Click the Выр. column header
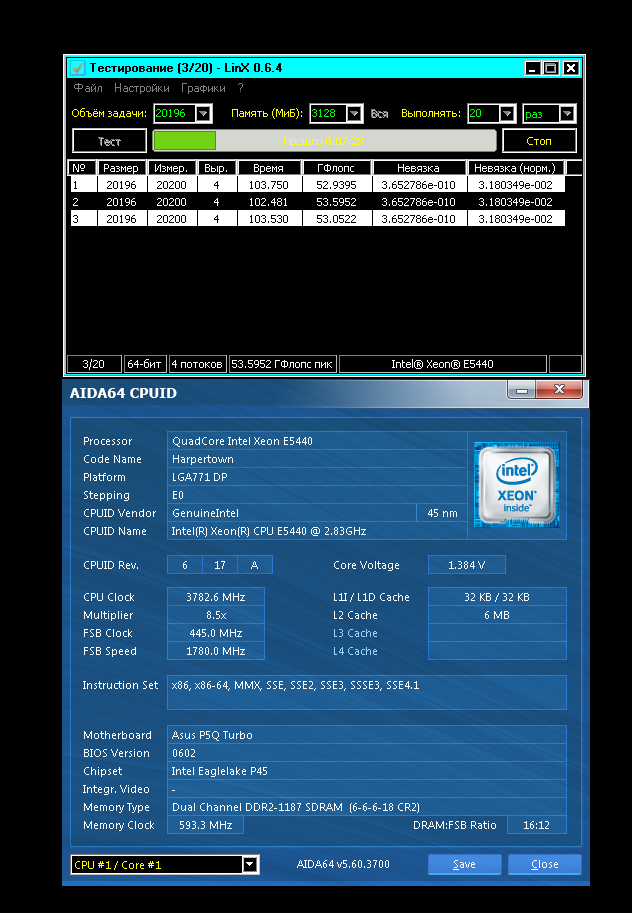The image size is (632, 913). pyautogui.click(x=216, y=168)
